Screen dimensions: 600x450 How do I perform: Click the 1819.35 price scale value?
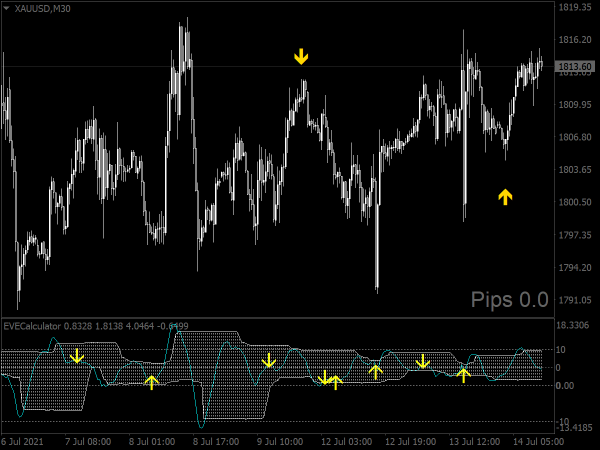coord(575,7)
